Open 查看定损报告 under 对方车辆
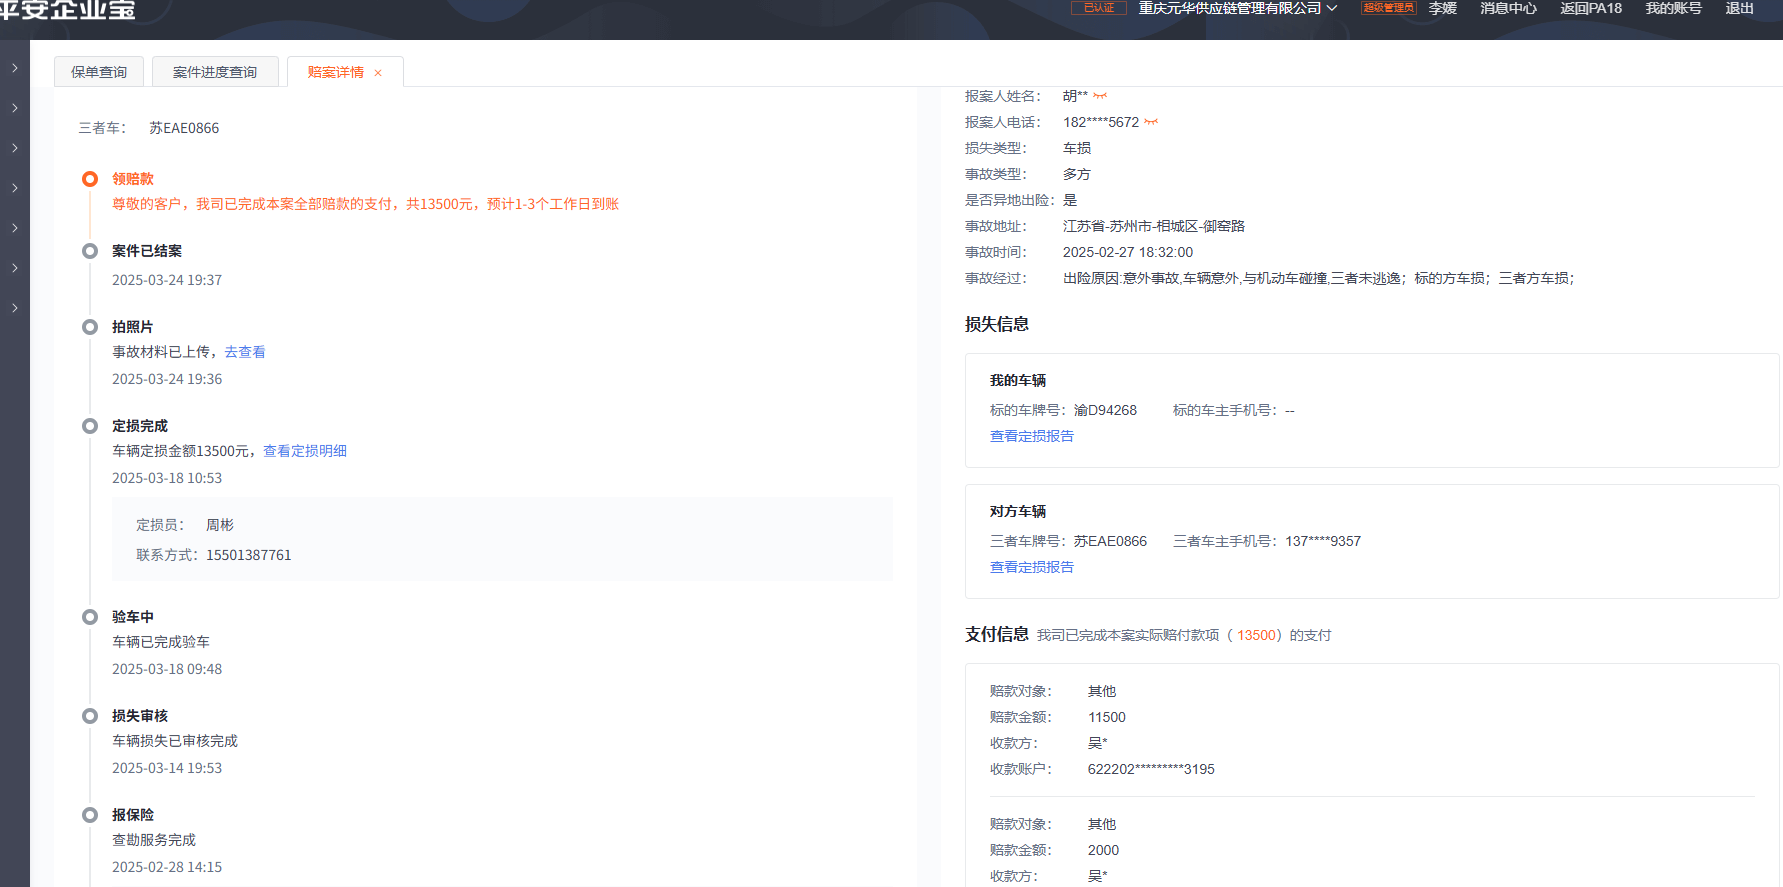 [x=1032, y=567]
